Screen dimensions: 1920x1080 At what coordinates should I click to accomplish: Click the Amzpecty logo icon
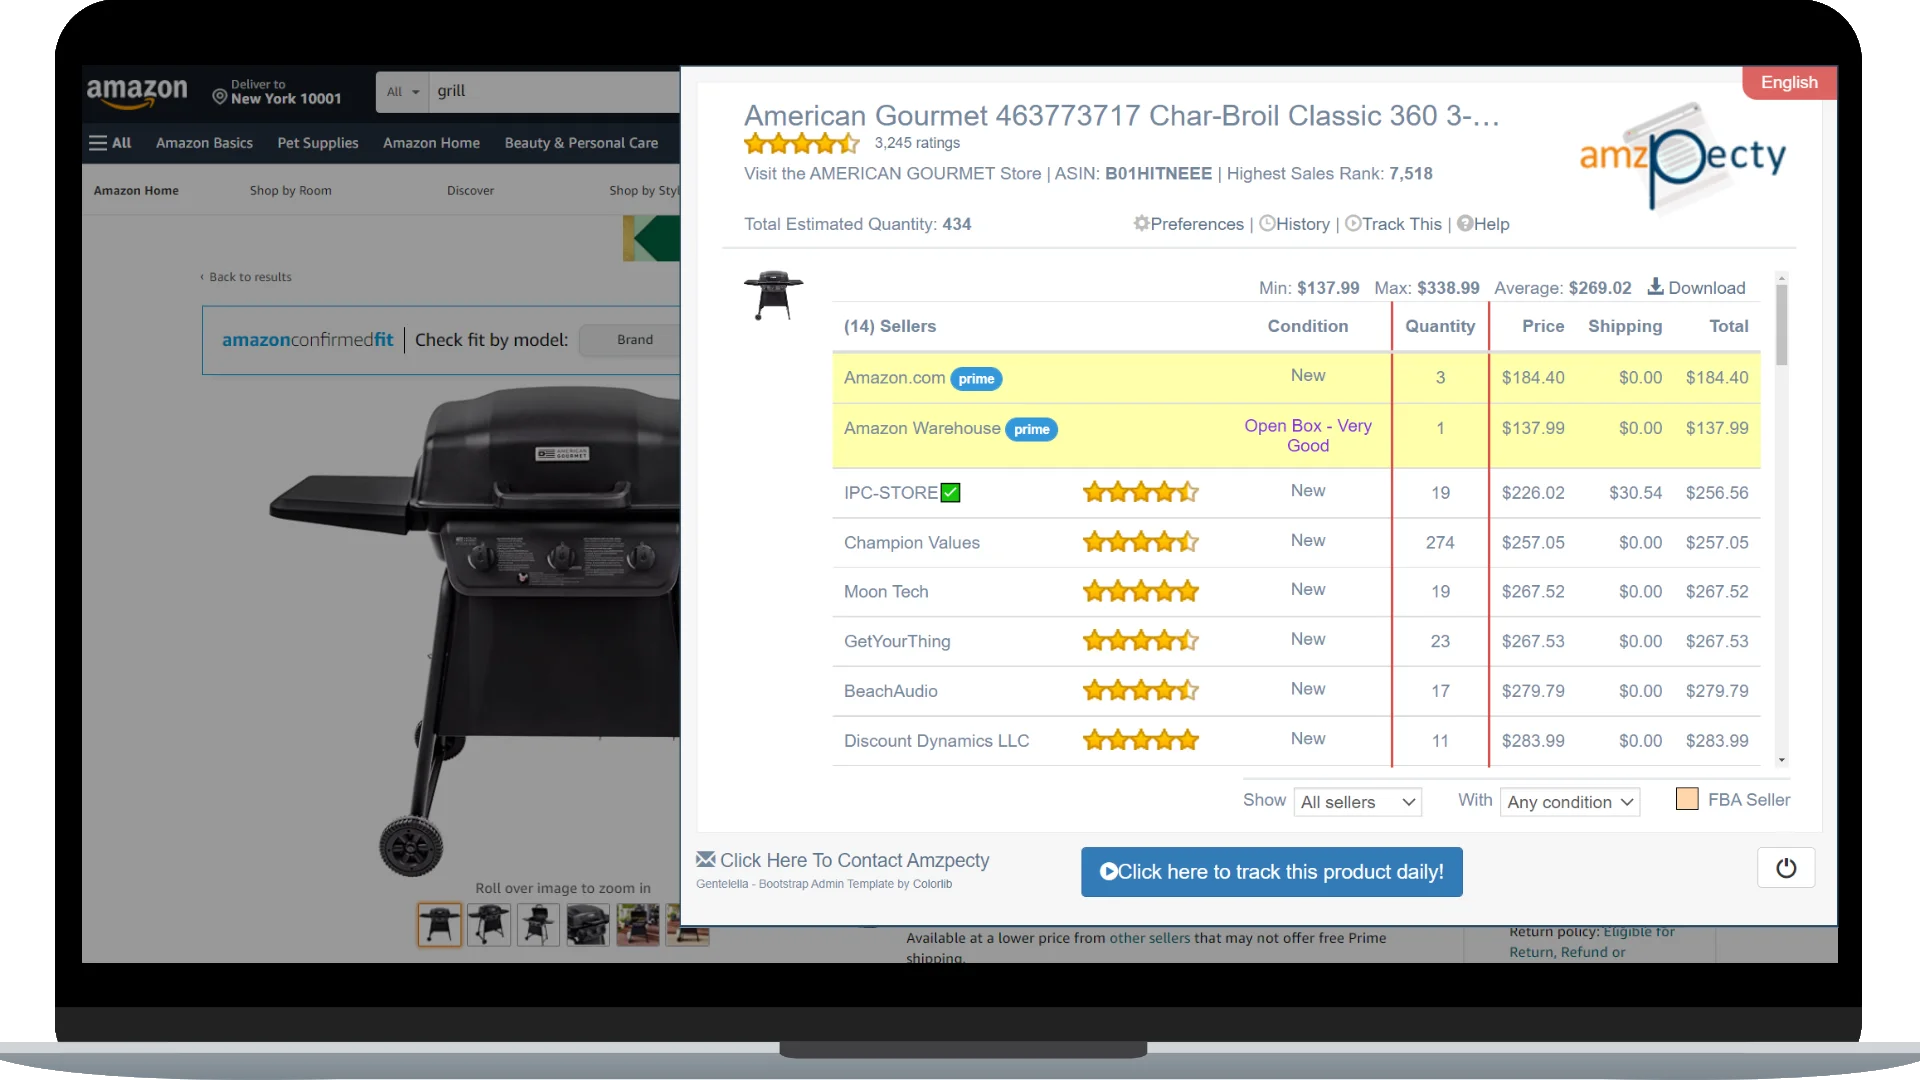(x=1681, y=157)
